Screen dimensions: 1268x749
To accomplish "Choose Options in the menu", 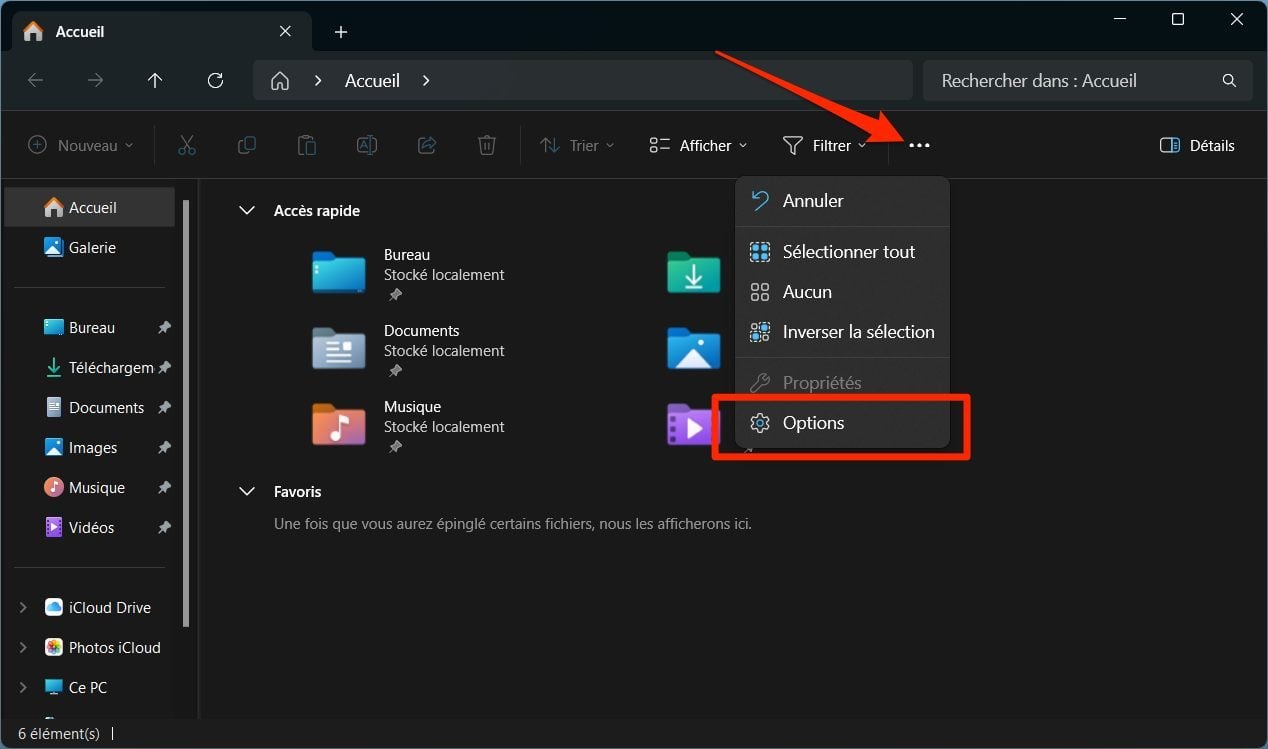I will [x=842, y=423].
